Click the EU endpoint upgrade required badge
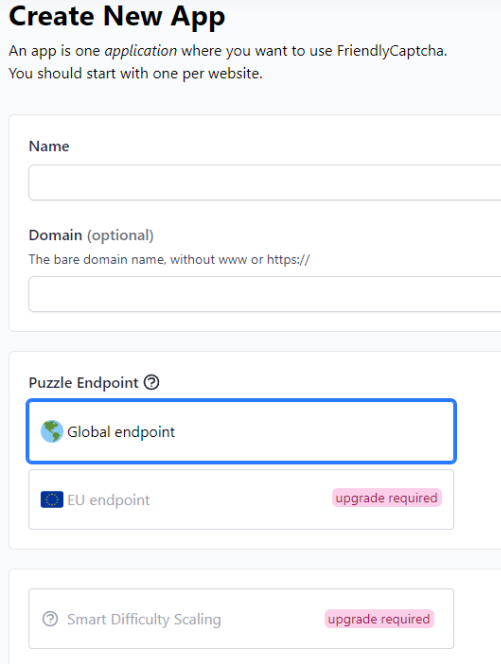This screenshot has width=501, height=664. pyautogui.click(x=387, y=498)
